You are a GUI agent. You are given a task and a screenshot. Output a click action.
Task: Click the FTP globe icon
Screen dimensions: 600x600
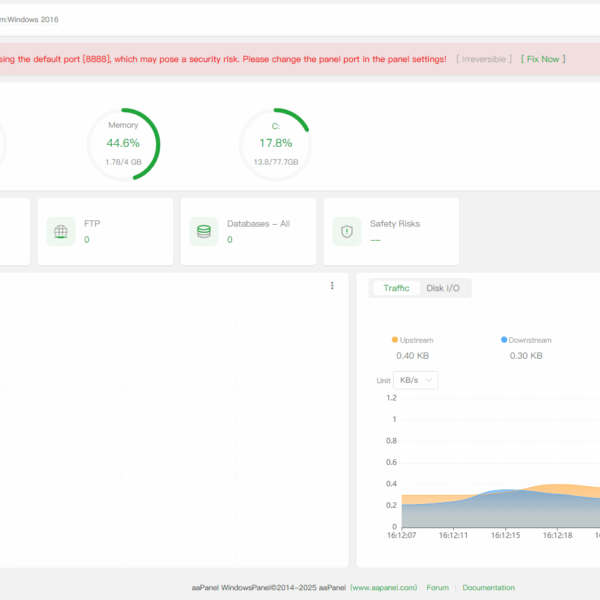coord(61,231)
